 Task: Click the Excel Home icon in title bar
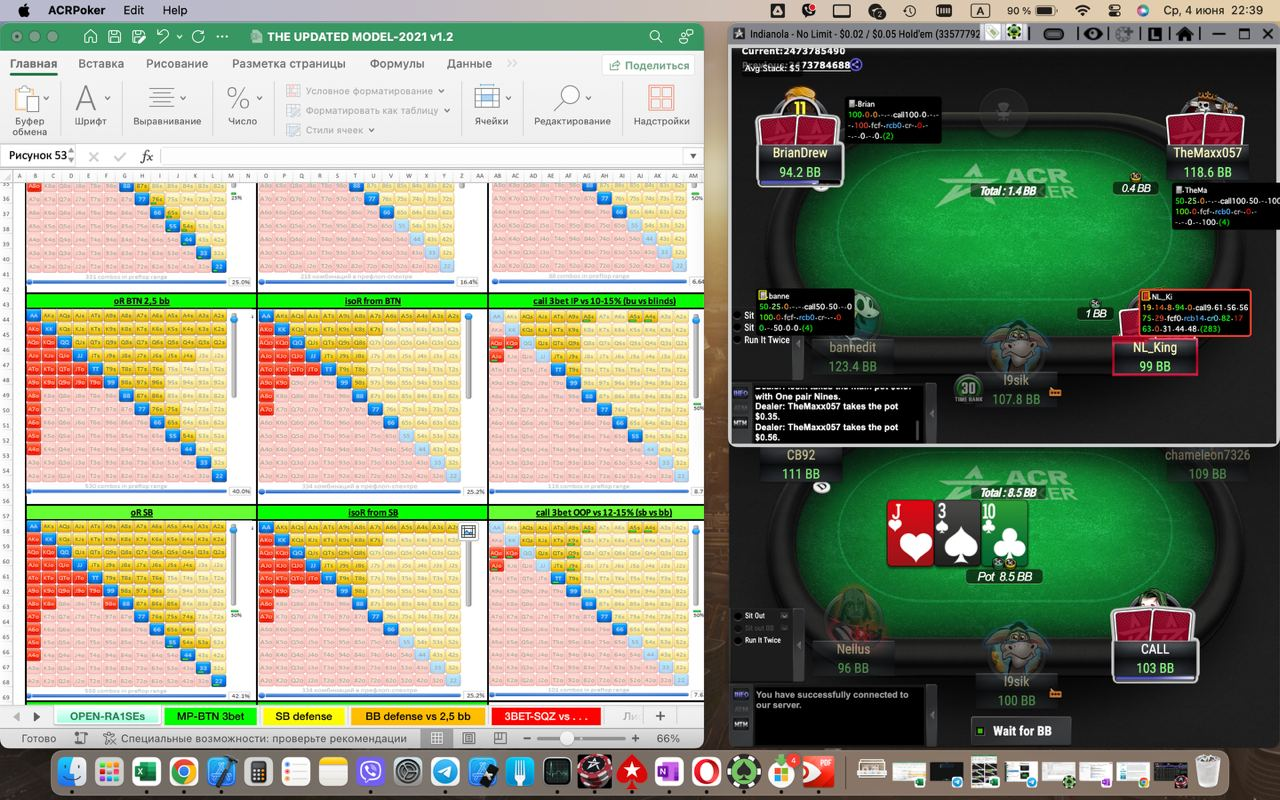91,36
